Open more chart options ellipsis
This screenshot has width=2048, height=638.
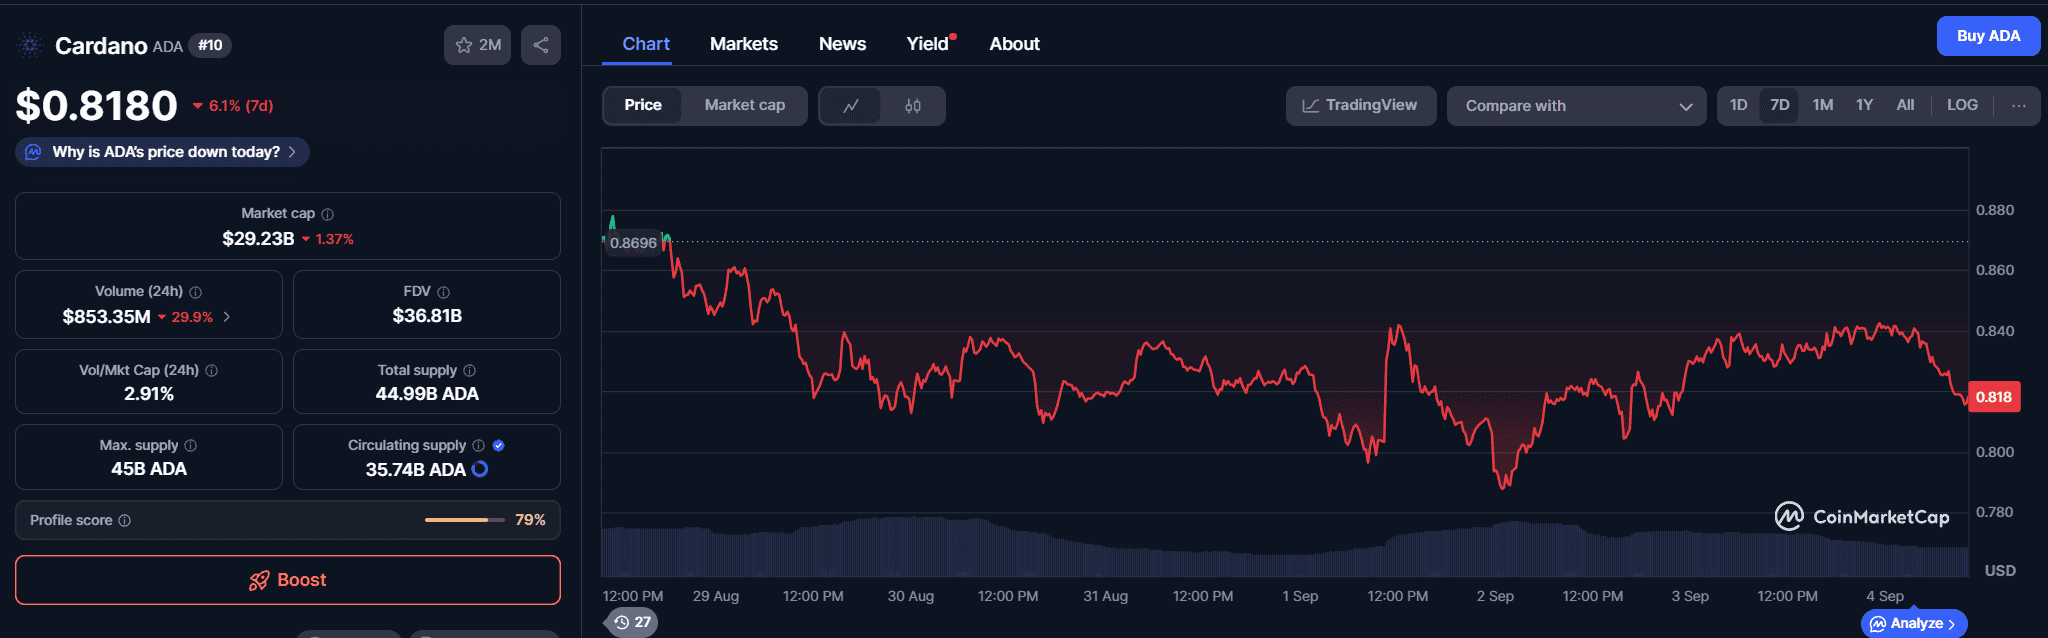(x=2019, y=105)
